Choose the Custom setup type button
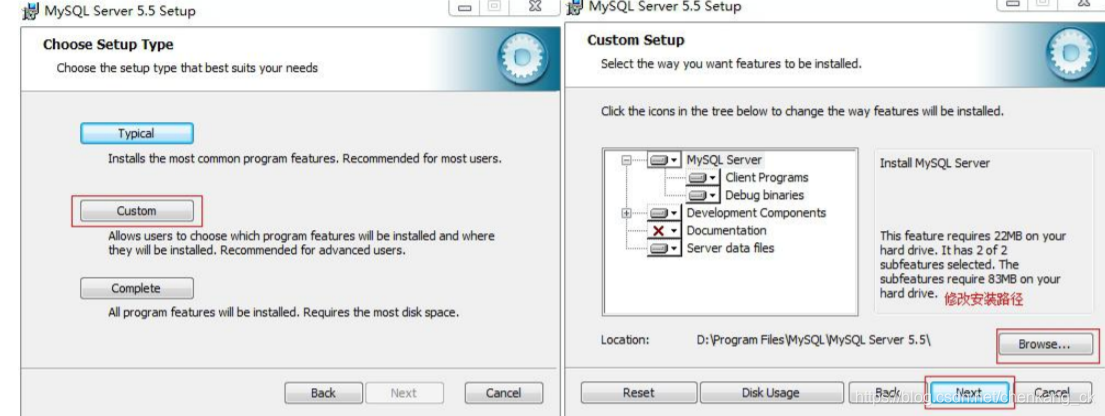The height and width of the screenshot is (416, 1105). pos(137,211)
